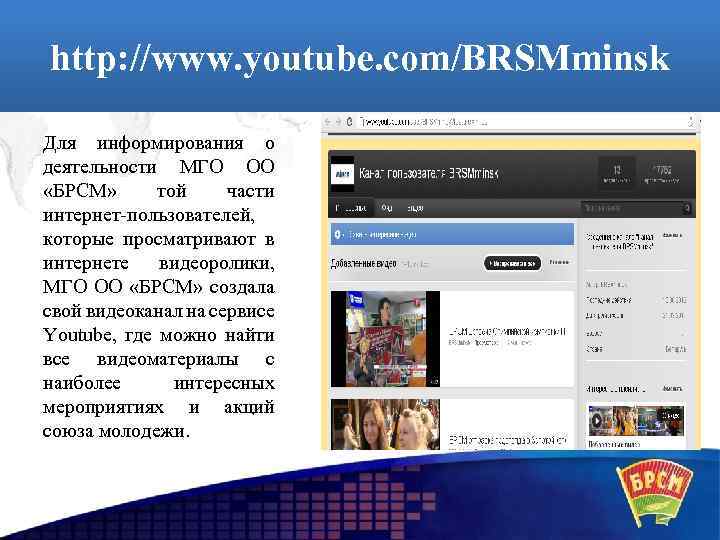Image resolution: width=720 pixels, height=540 pixels.
Task: Click the BRSMminsk channel avatar
Action: pyautogui.click(x=342, y=174)
